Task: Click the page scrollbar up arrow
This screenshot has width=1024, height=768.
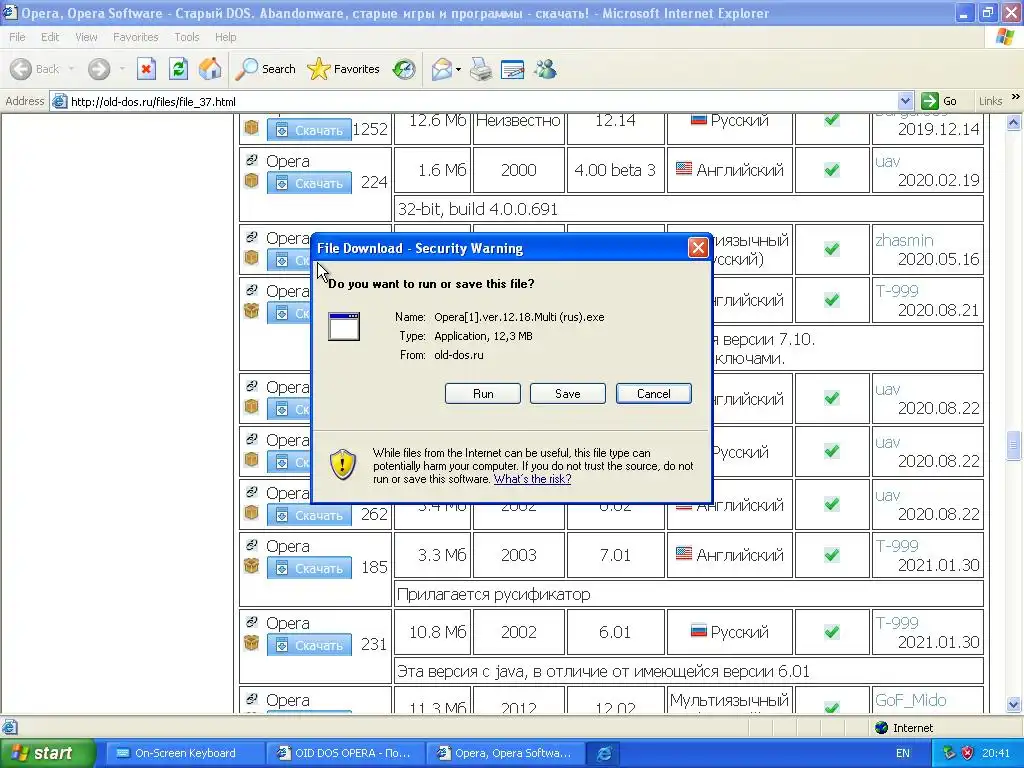Action: [x=1014, y=122]
